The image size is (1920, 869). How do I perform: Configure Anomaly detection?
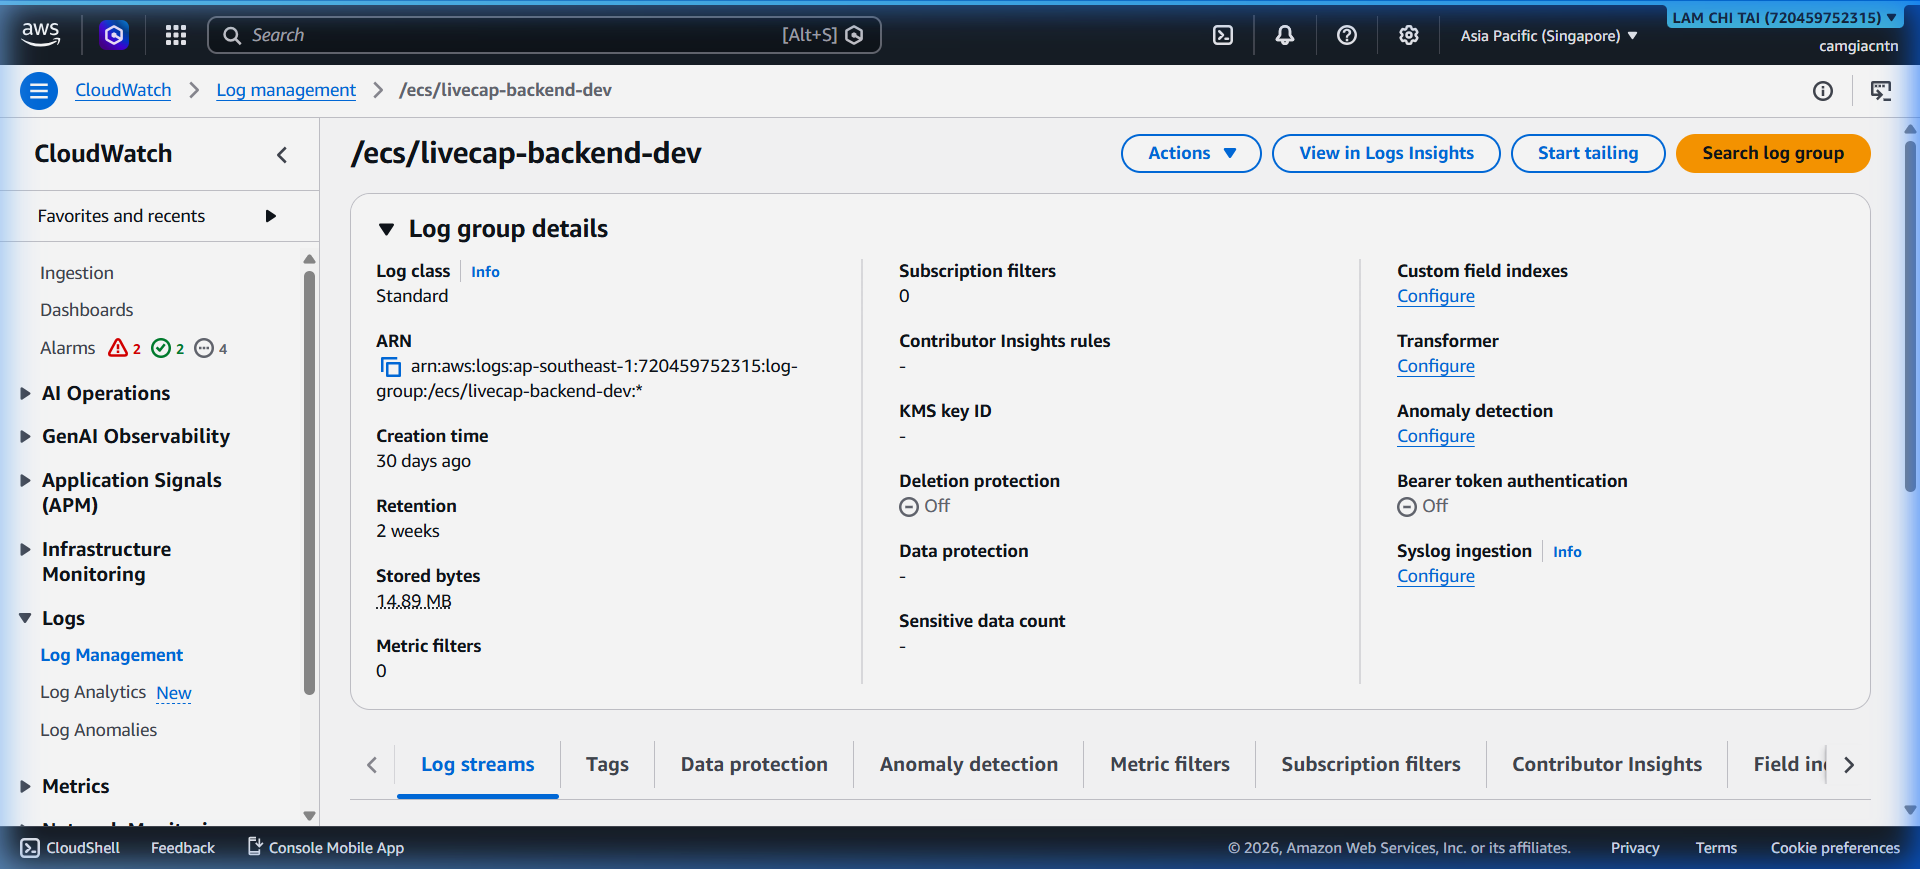[x=1436, y=436]
